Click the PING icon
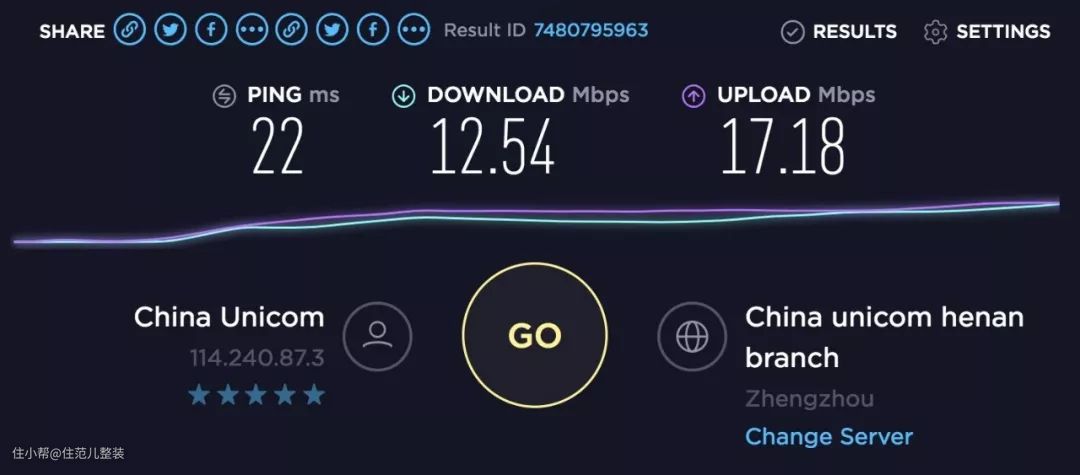 point(225,96)
